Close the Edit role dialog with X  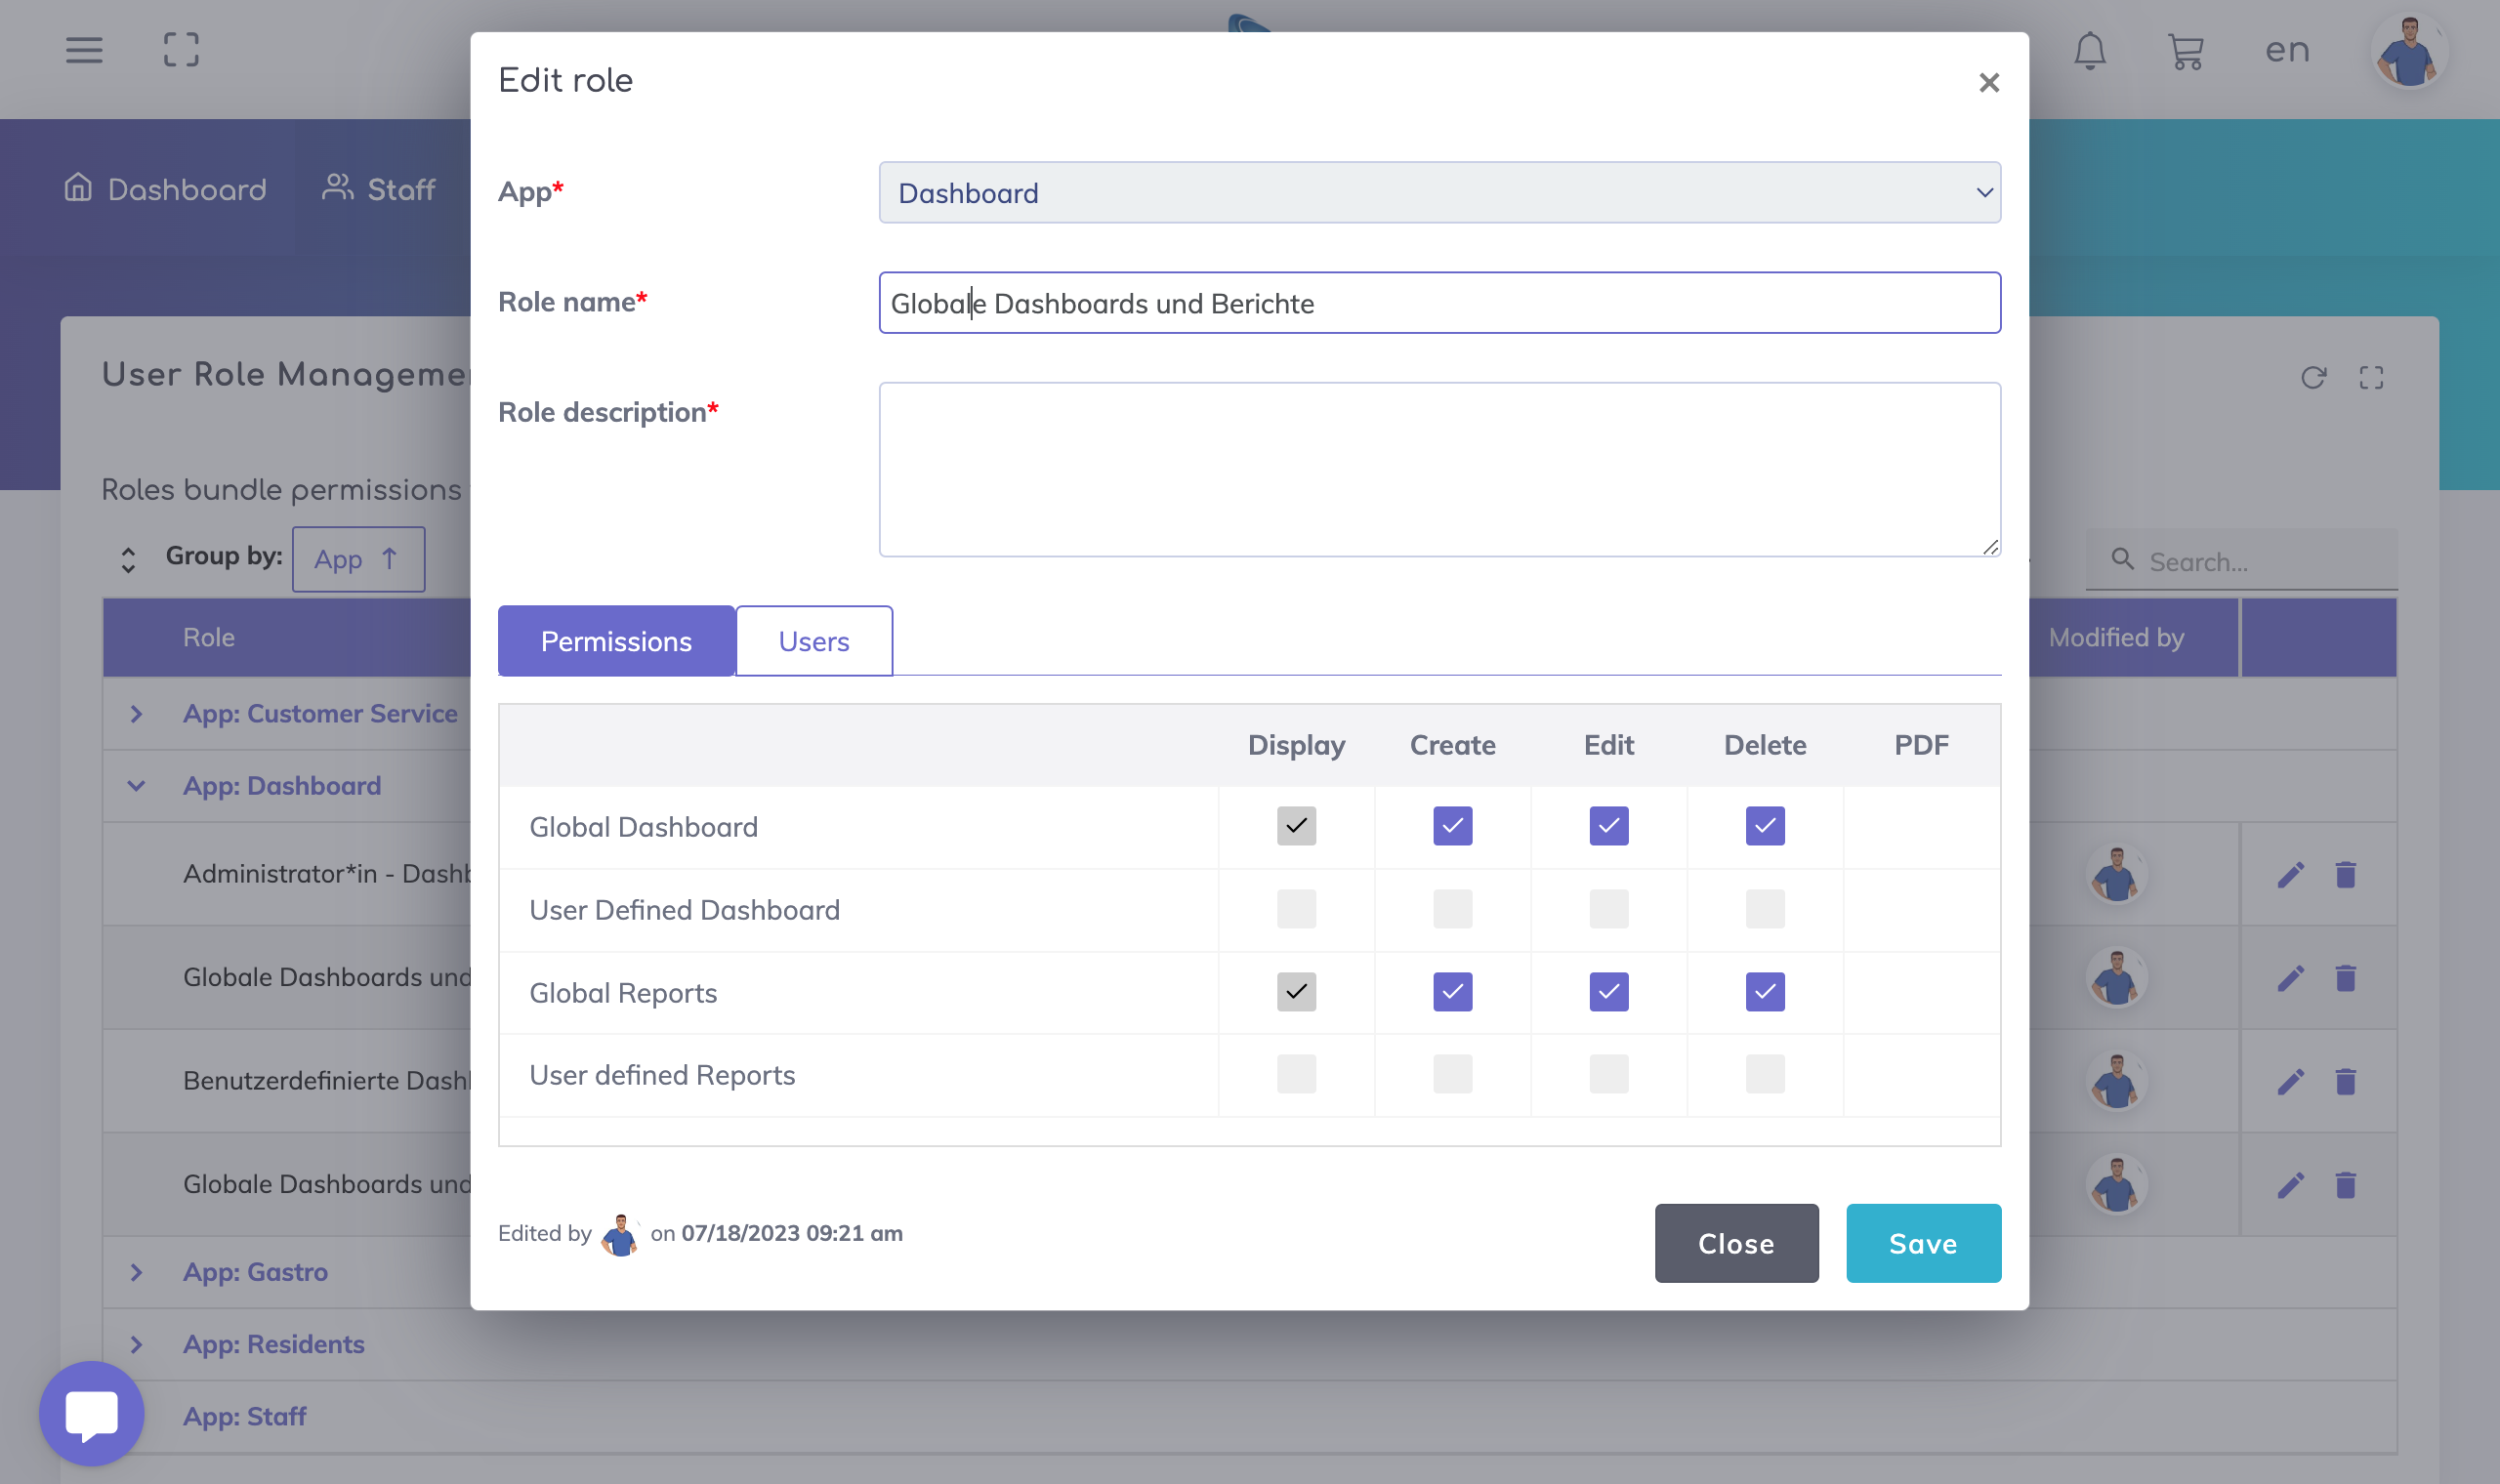coord(1989,83)
